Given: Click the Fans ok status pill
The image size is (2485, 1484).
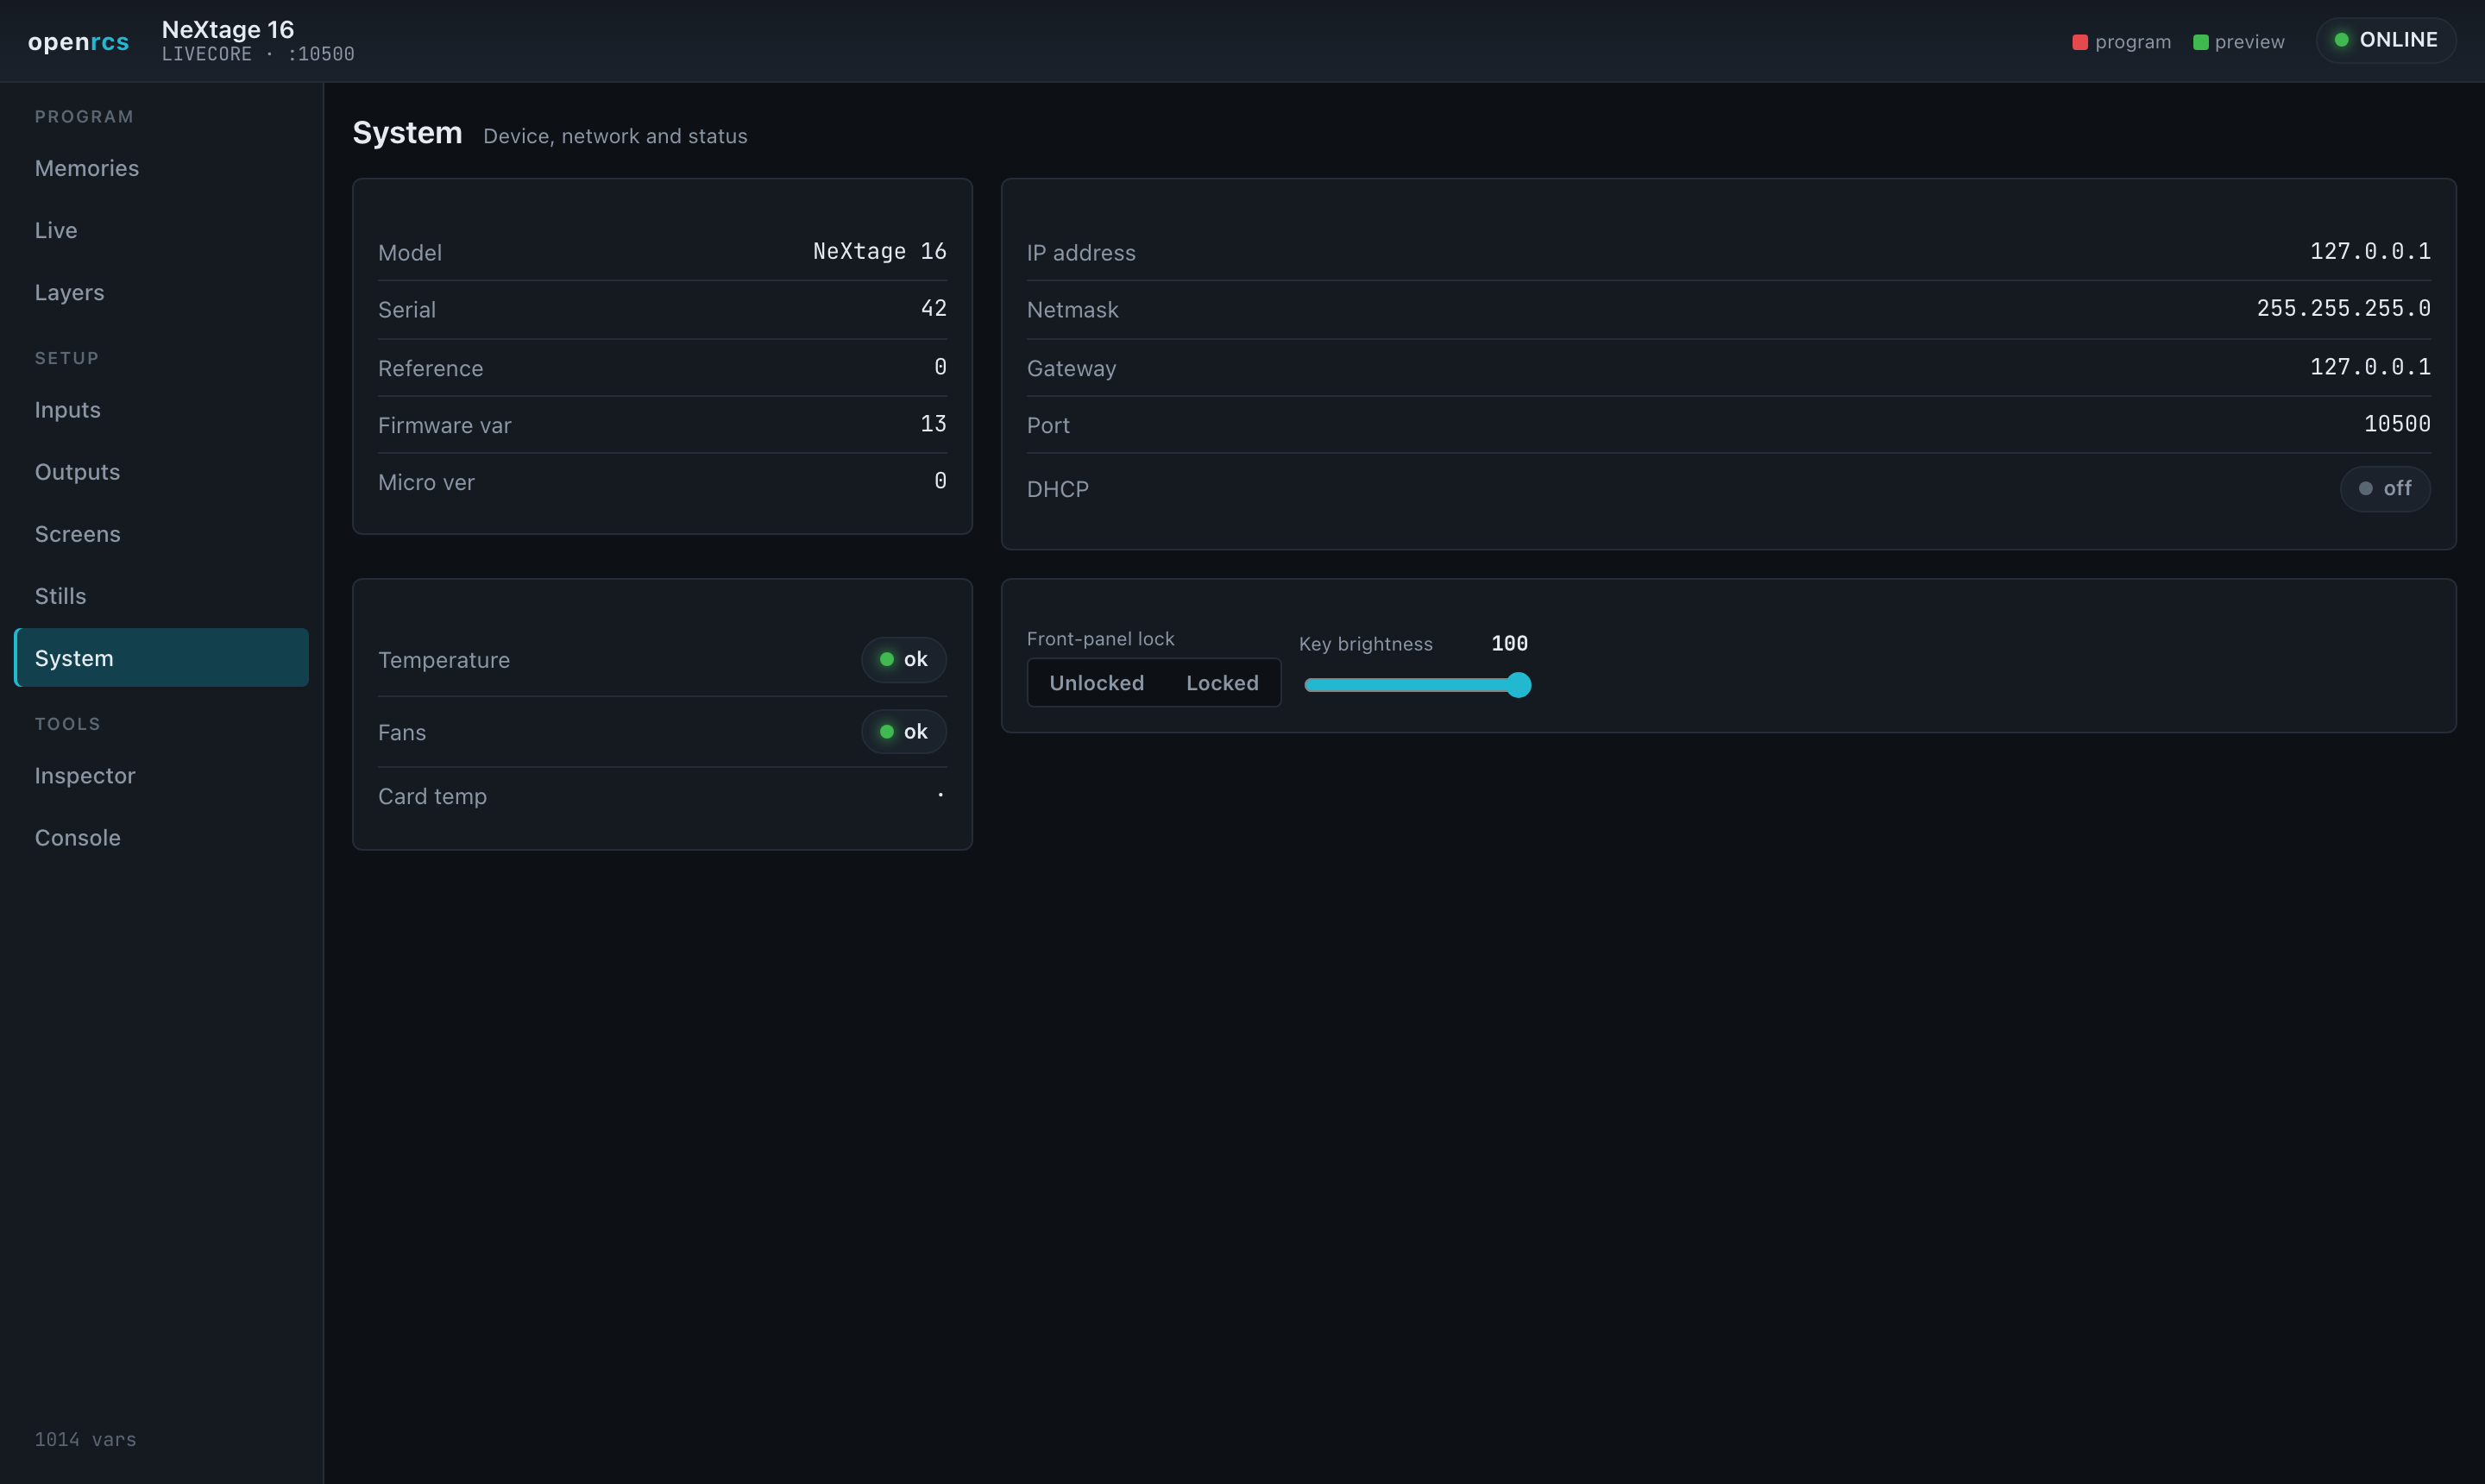Looking at the screenshot, I should [903, 732].
